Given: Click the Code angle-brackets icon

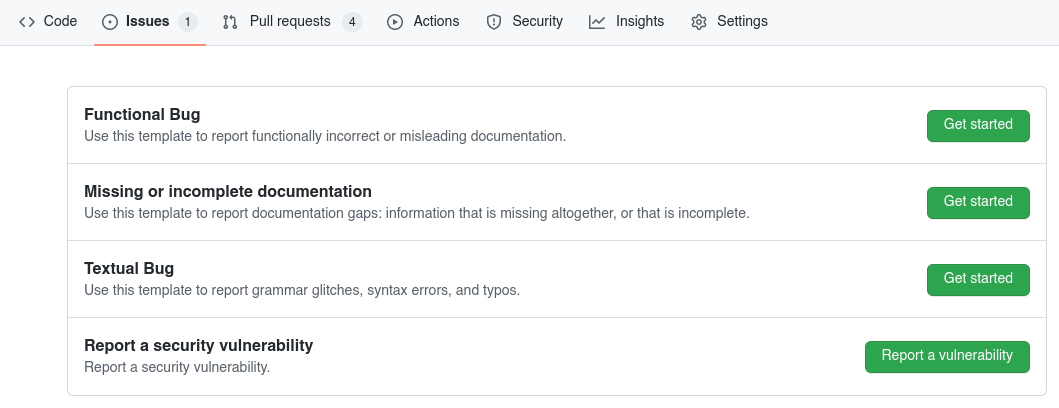Looking at the screenshot, I should [27, 21].
